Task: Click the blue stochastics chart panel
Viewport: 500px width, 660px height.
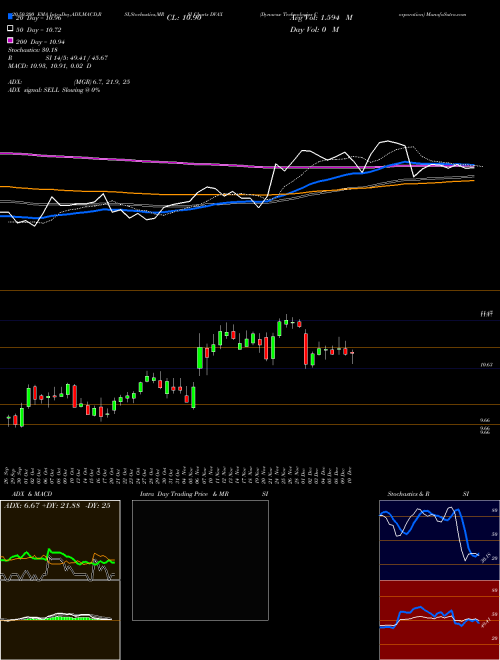Action: tap(439, 540)
